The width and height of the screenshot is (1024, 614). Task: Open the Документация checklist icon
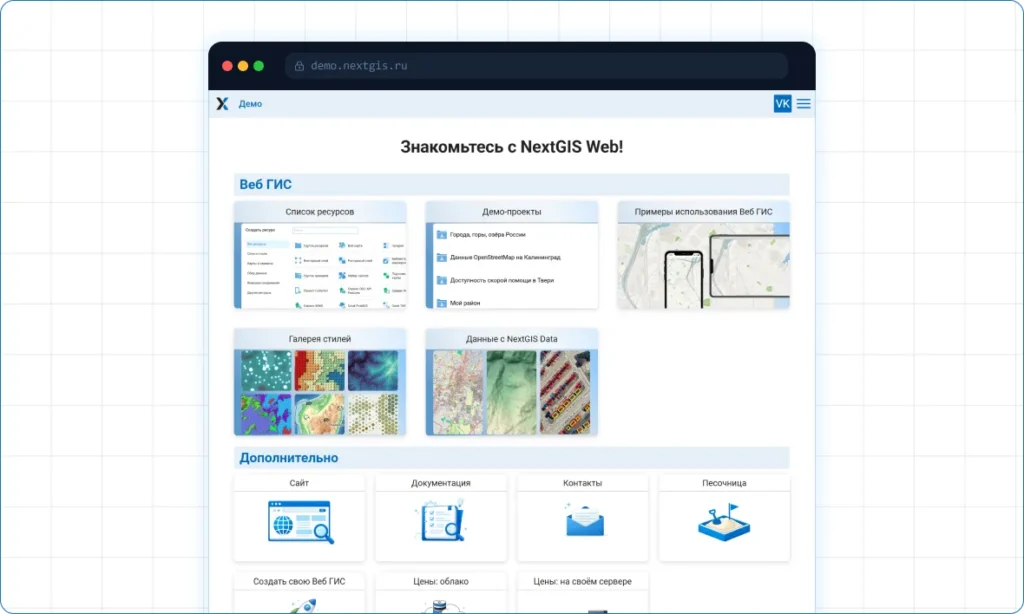point(440,522)
